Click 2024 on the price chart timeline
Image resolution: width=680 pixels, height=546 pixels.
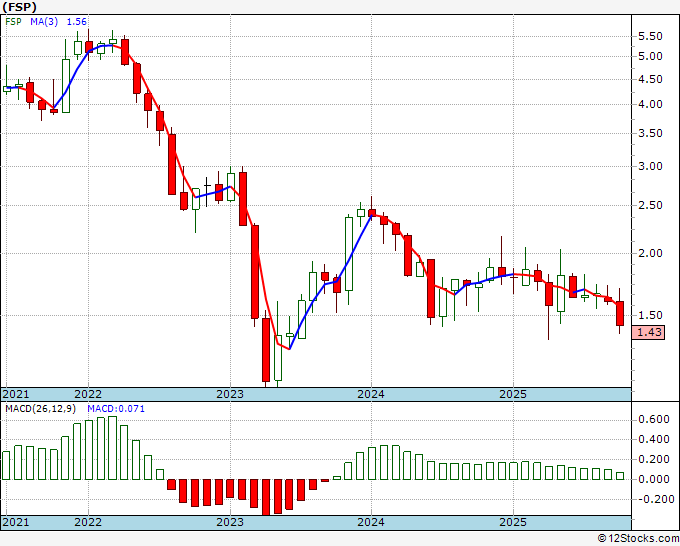(371, 394)
